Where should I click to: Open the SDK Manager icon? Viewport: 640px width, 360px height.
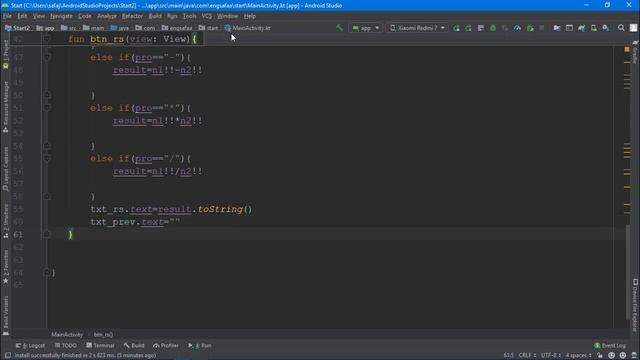click(x=606, y=28)
